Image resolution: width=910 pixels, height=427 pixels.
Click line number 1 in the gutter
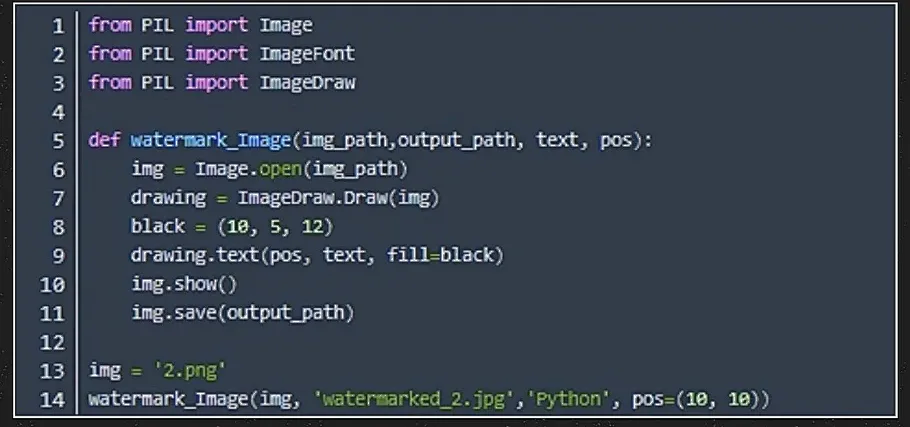[x=58, y=24]
